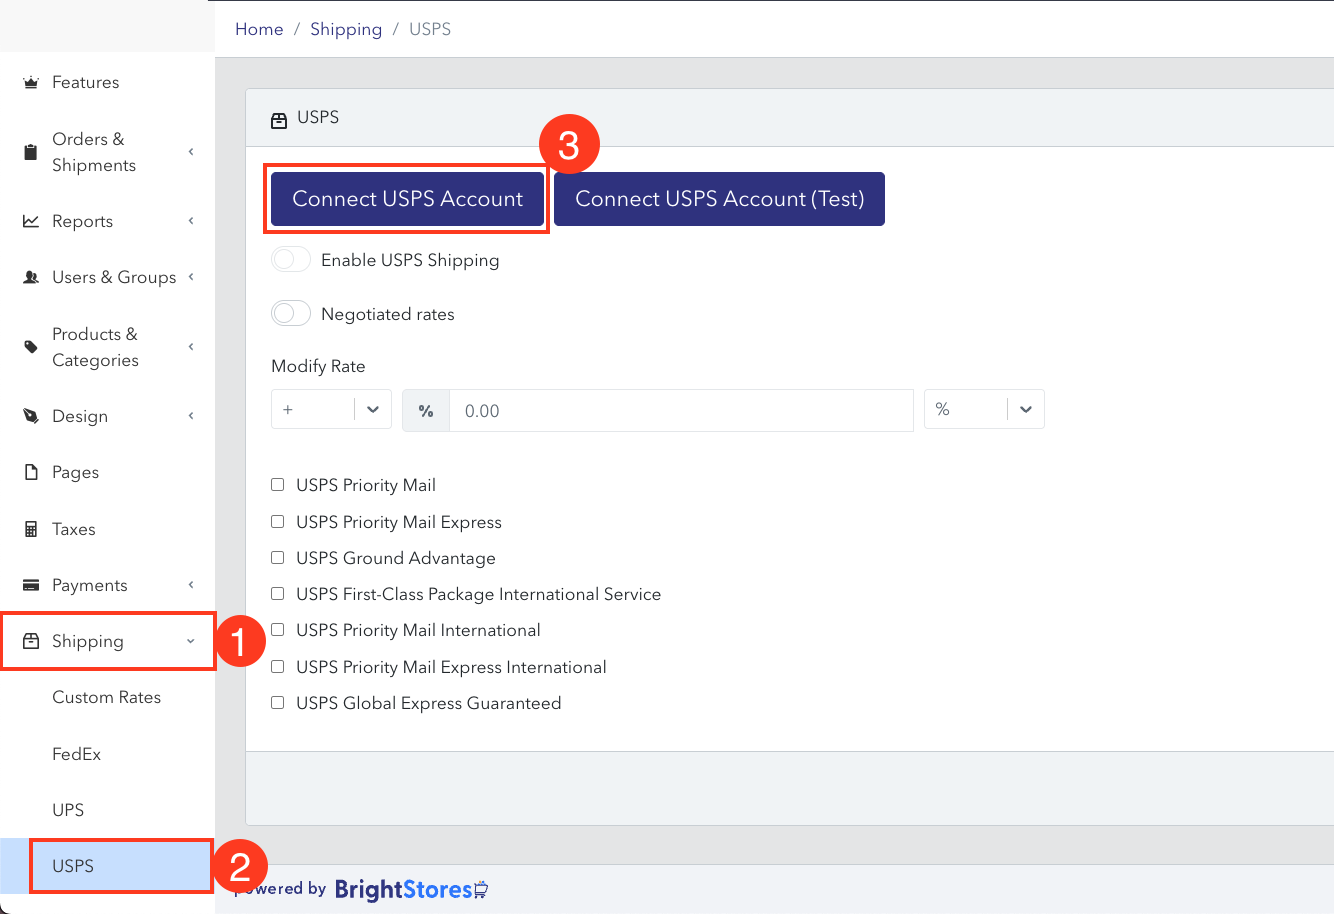Select Custom Rates under Shipping

[107, 698]
